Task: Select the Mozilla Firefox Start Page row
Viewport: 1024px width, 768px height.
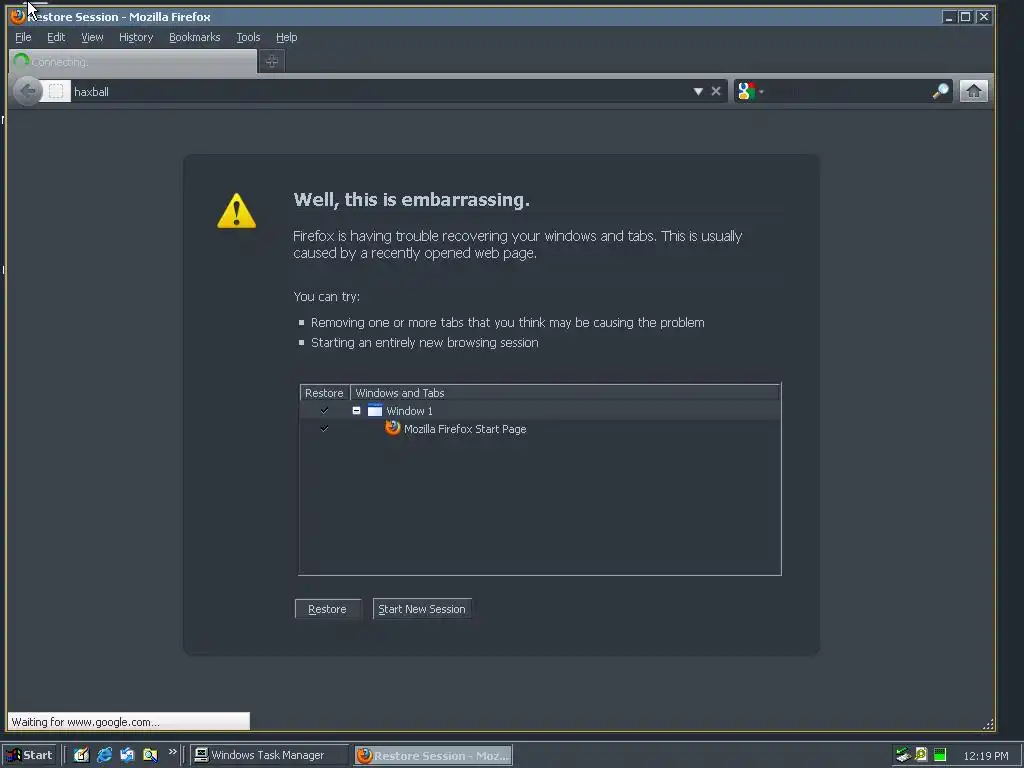Action: tap(539, 429)
